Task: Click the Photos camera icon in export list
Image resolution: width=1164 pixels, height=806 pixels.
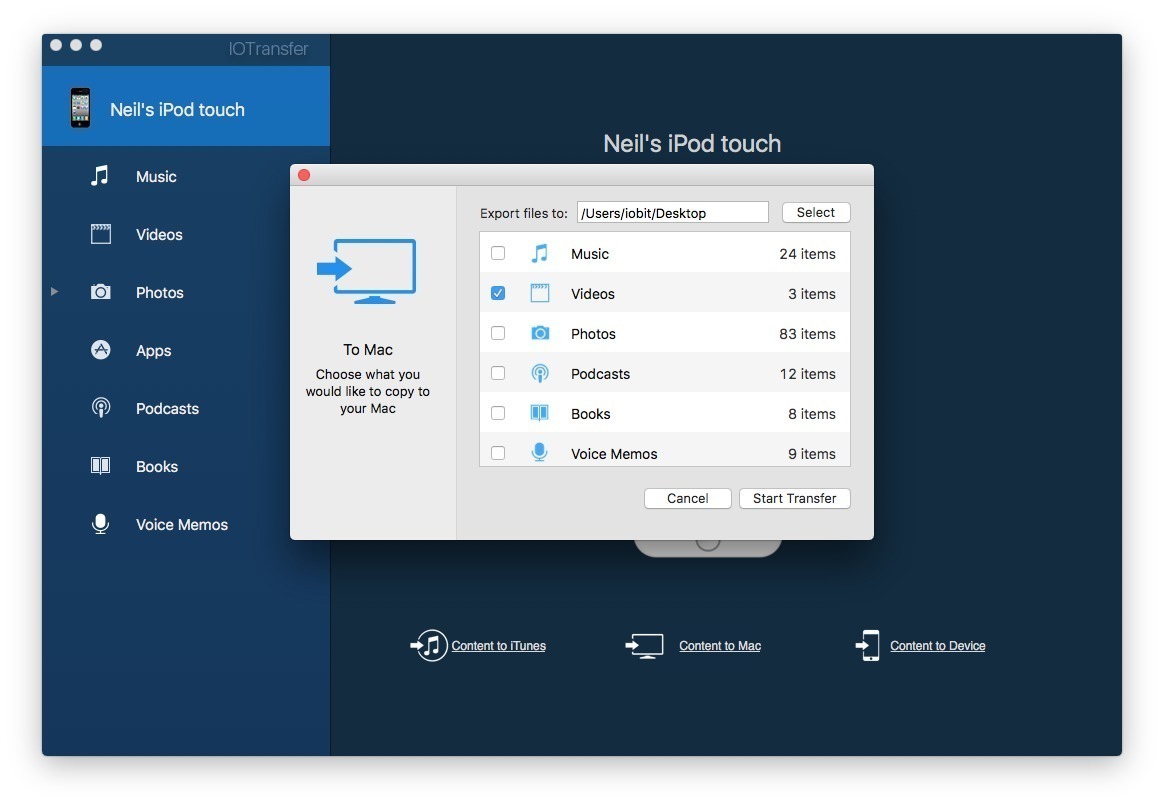Action: point(540,333)
